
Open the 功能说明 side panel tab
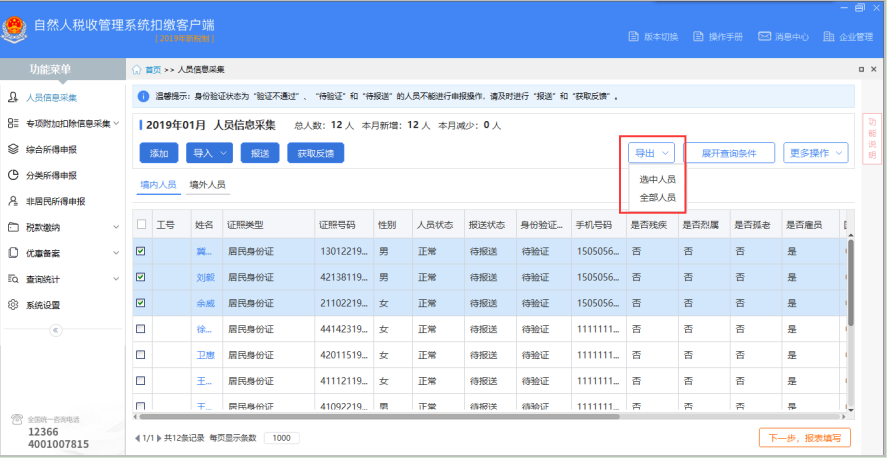click(872, 139)
